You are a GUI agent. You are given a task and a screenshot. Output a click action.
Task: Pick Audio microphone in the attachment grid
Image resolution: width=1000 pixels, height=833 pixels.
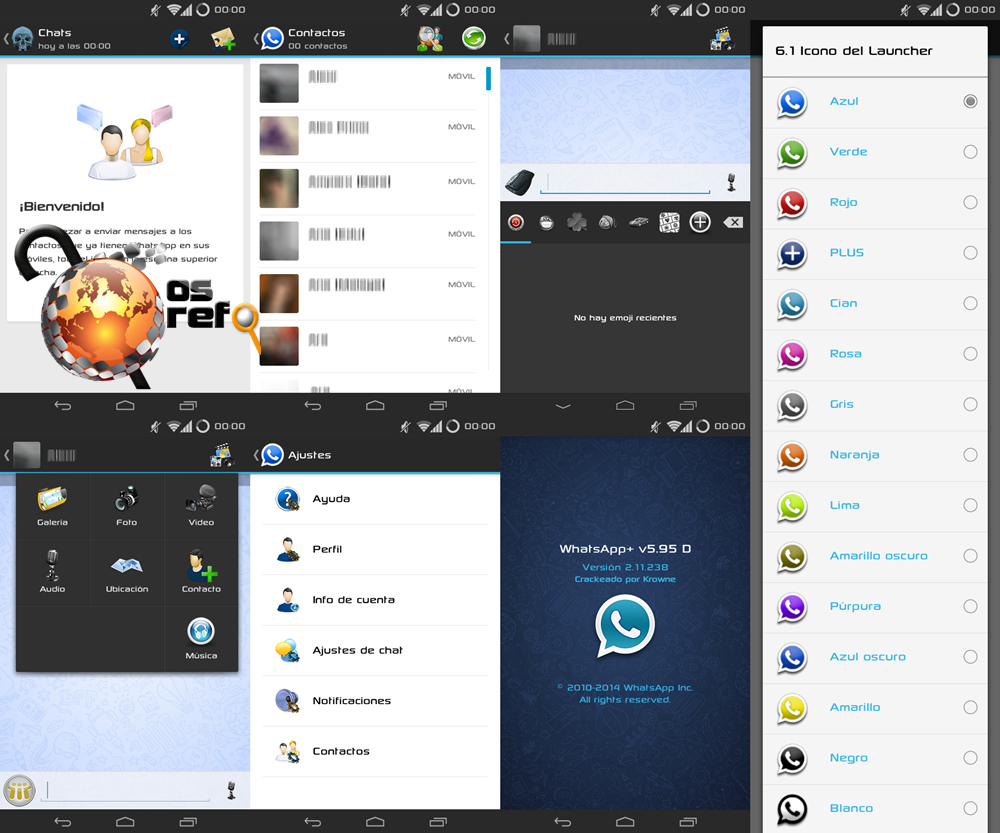click(x=52, y=572)
